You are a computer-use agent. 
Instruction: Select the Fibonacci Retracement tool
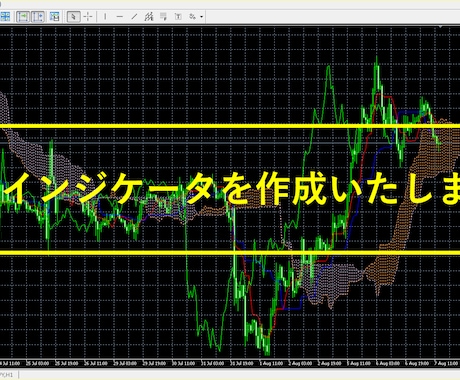point(163,16)
